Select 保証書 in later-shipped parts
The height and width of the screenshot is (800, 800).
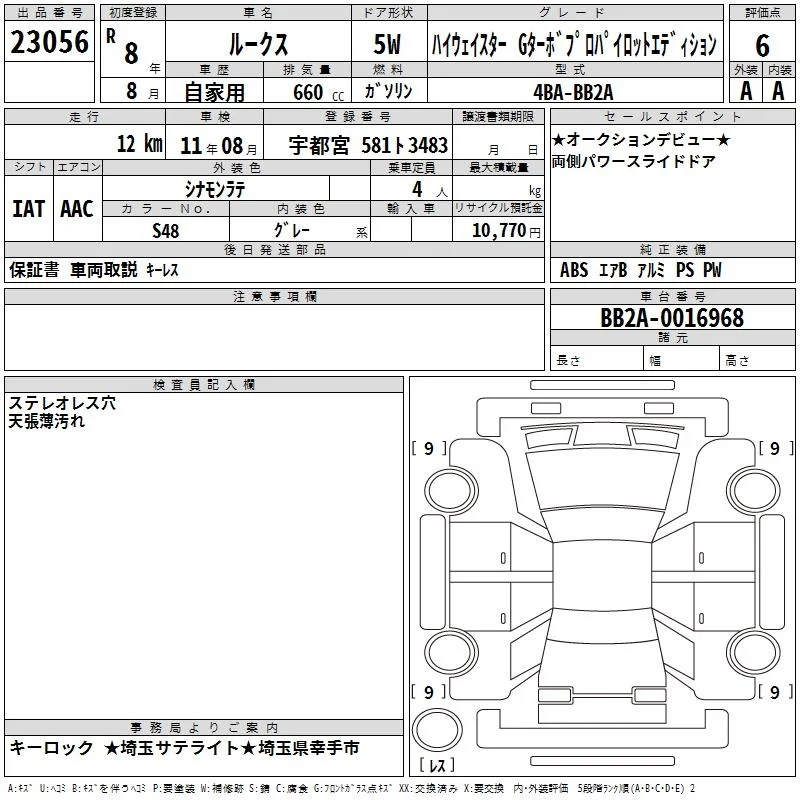(x=34, y=270)
